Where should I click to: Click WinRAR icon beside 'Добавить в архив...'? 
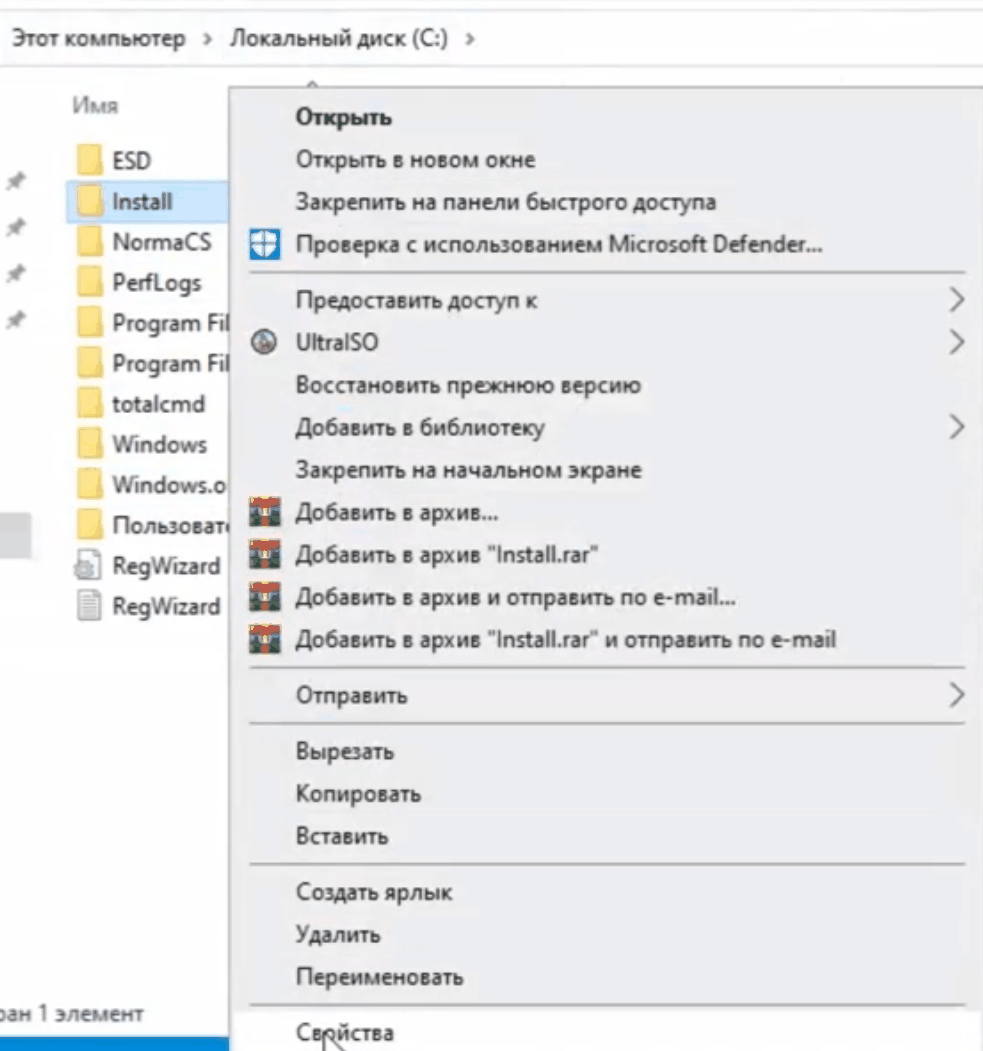pos(264,514)
